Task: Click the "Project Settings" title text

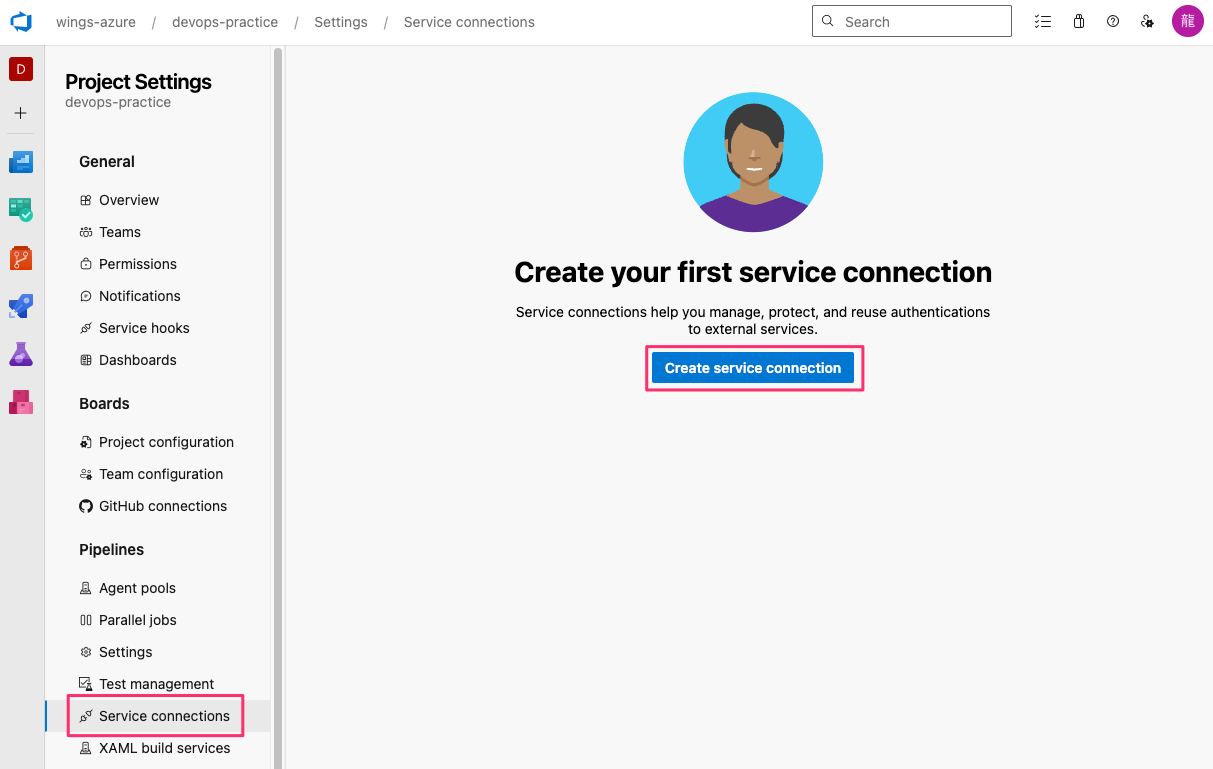Action: (x=138, y=82)
